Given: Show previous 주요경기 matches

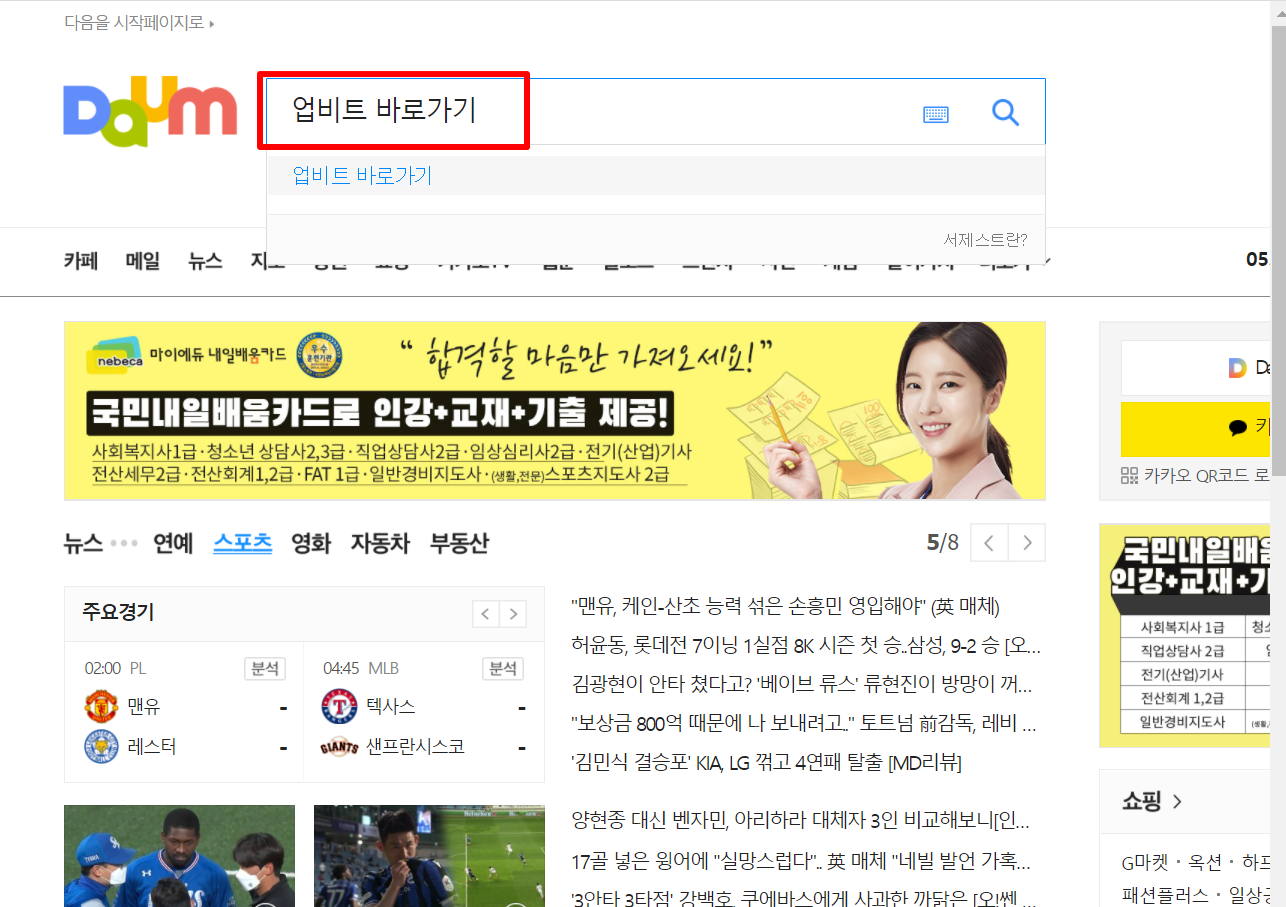Looking at the screenshot, I should [485, 614].
